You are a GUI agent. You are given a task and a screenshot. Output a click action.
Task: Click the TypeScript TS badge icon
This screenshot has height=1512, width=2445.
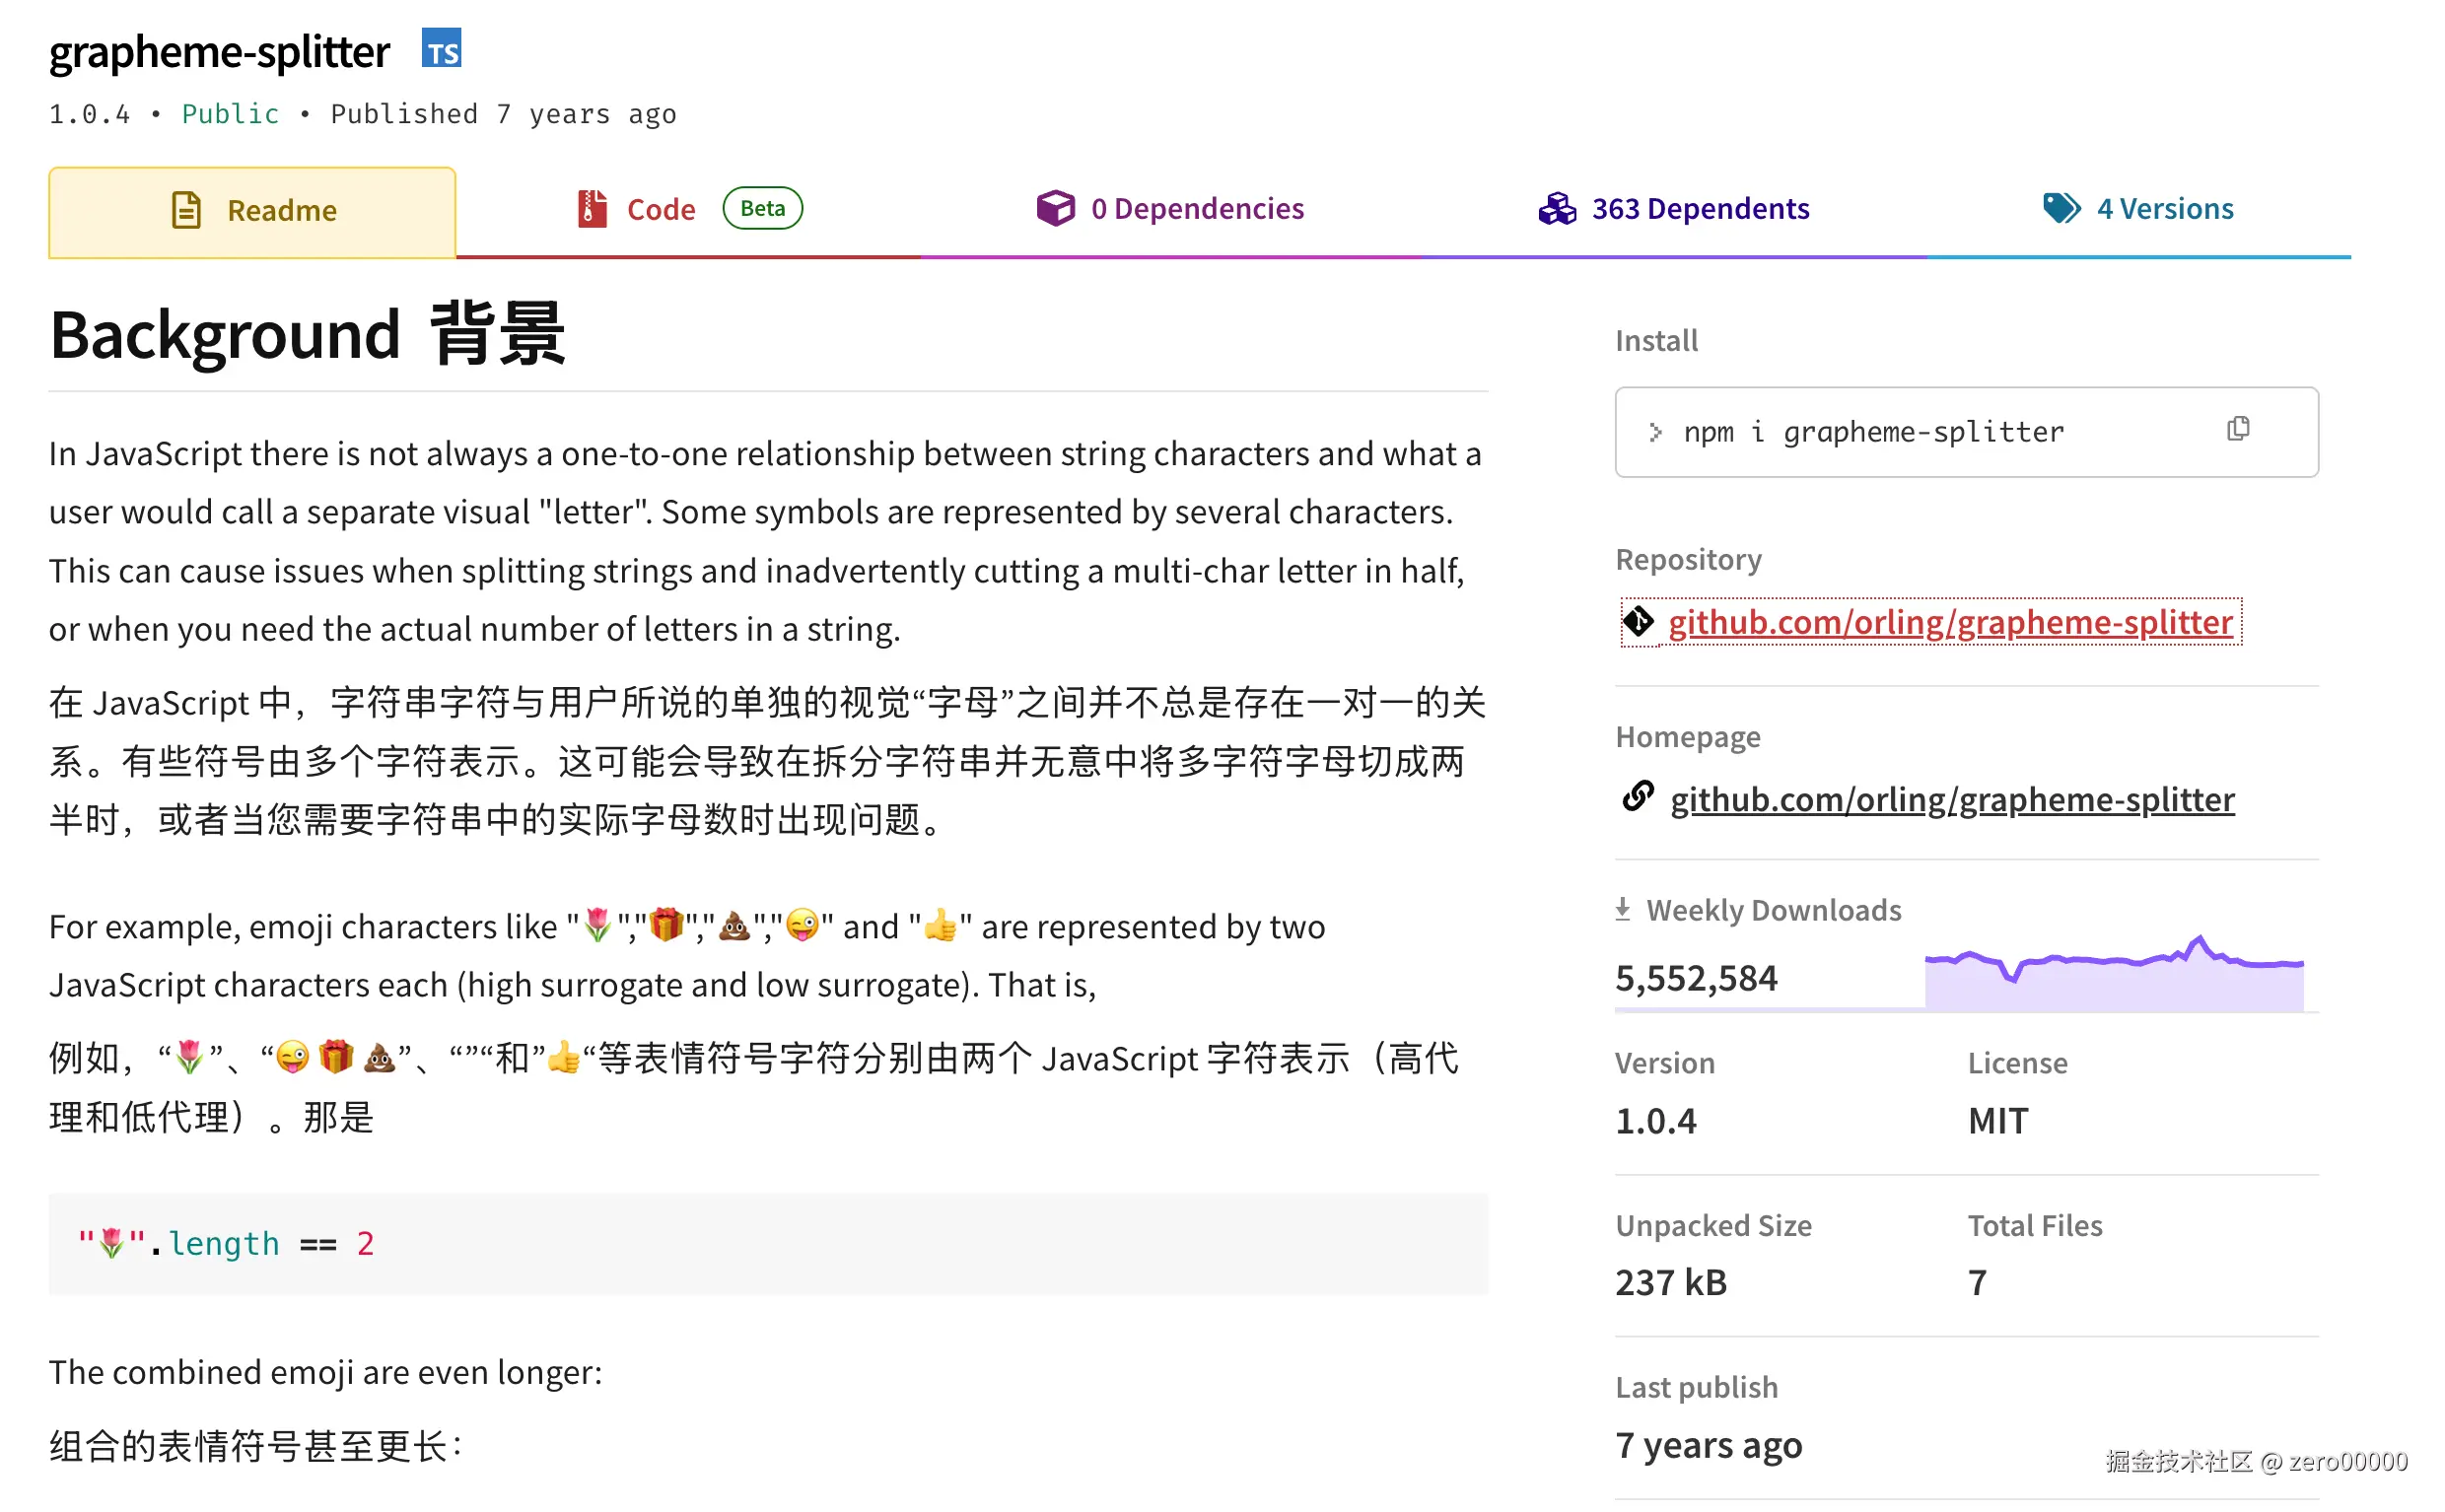pyautogui.click(x=441, y=49)
